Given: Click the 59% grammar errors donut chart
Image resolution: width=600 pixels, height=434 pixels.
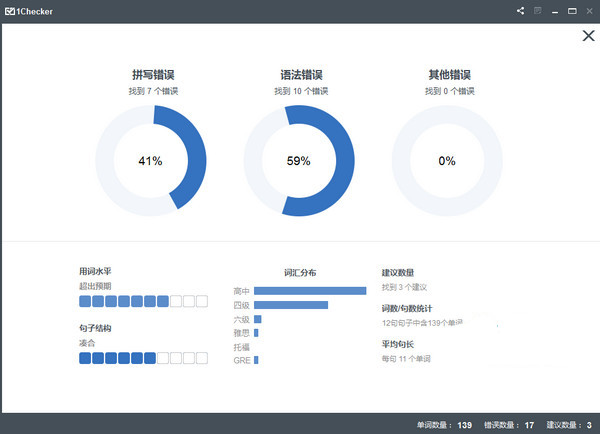Looking at the screenshot, I should 299,161.
